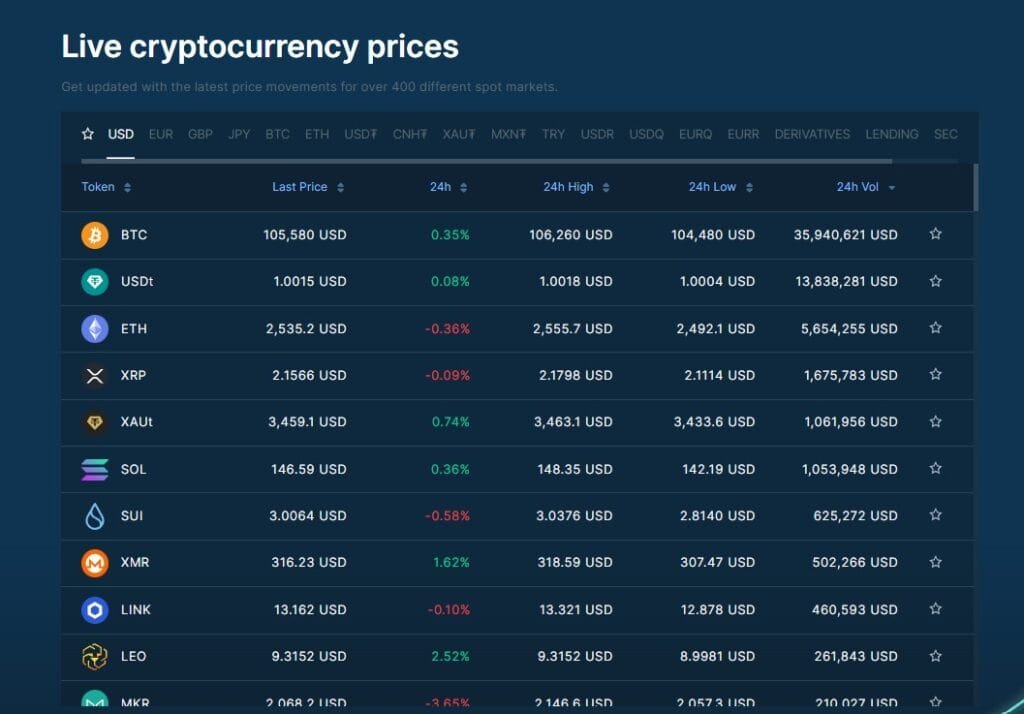
Task: Favorite LEO with its star
Action: (935, 656)
